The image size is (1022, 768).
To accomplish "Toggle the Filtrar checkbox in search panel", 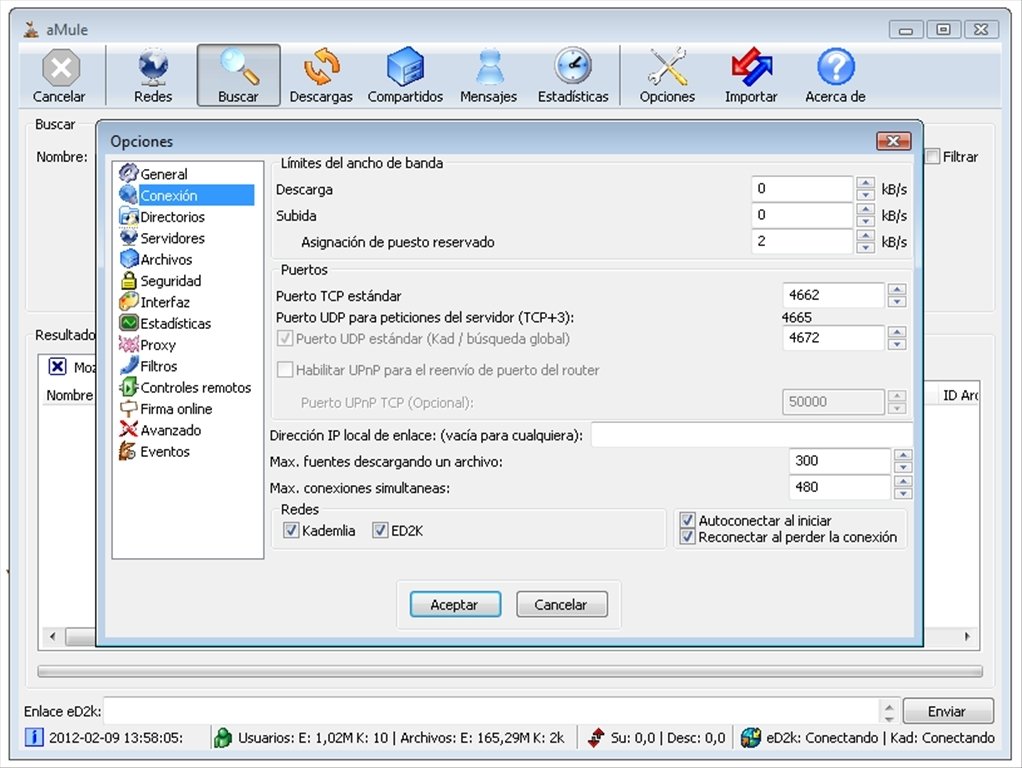I will tap(933, 156).
